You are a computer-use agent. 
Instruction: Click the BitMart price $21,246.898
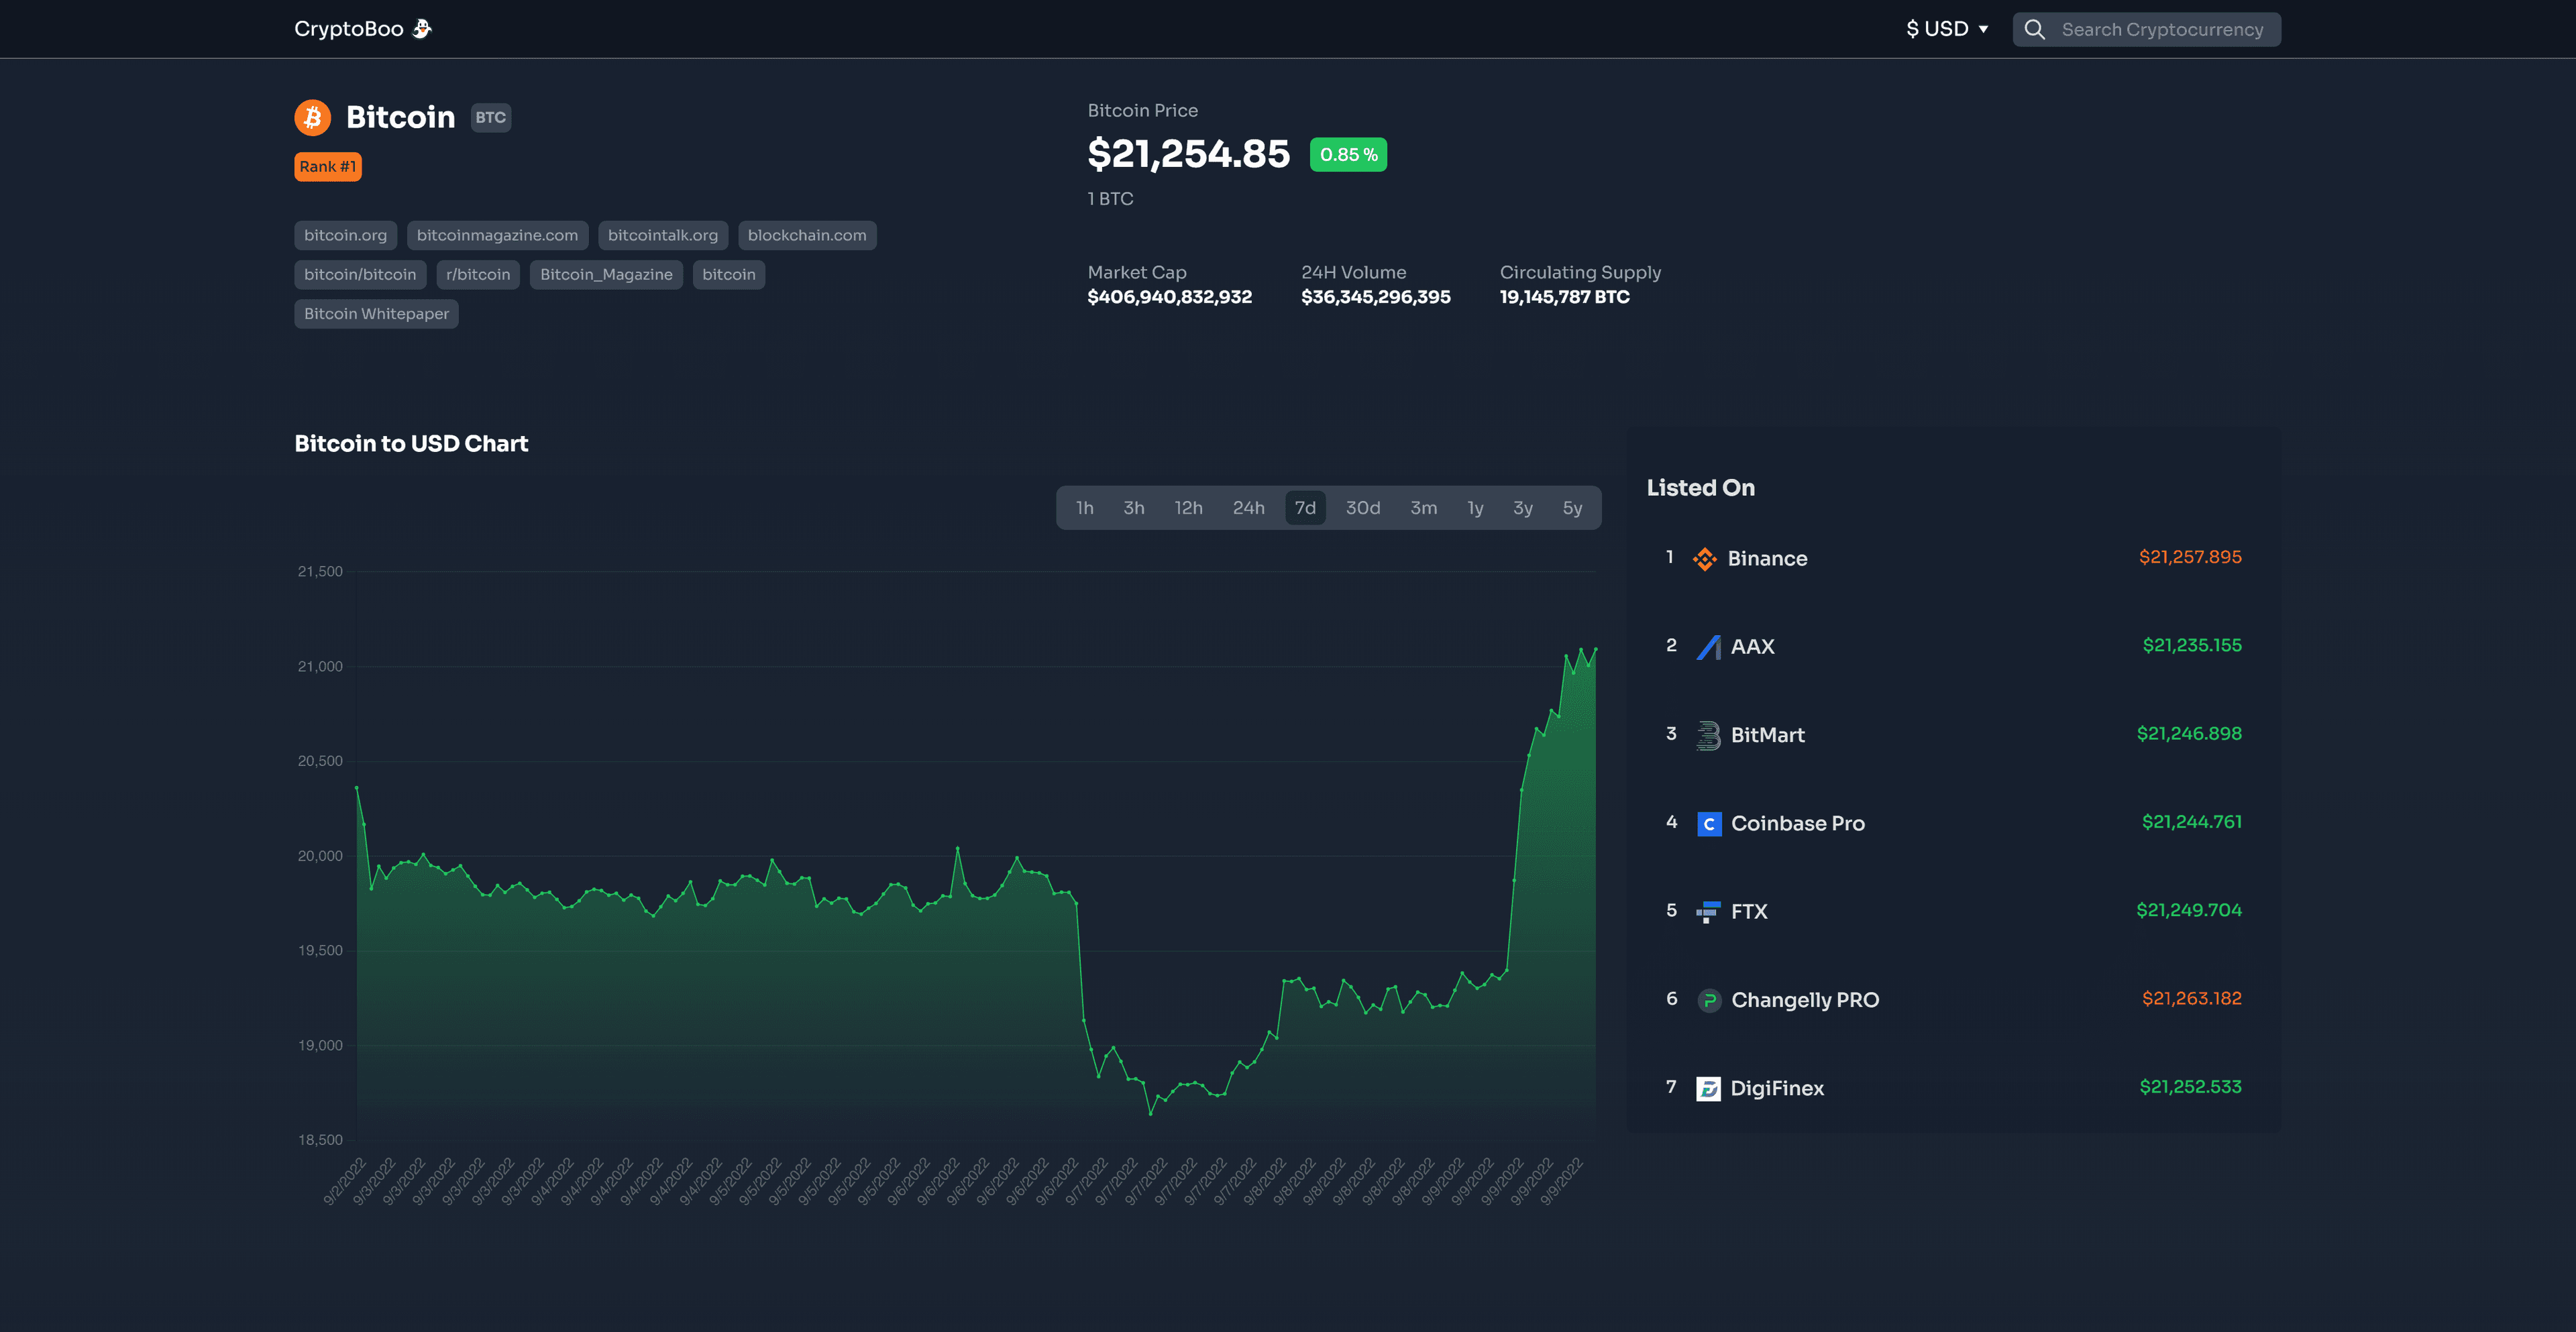[x=2189, y=734]
